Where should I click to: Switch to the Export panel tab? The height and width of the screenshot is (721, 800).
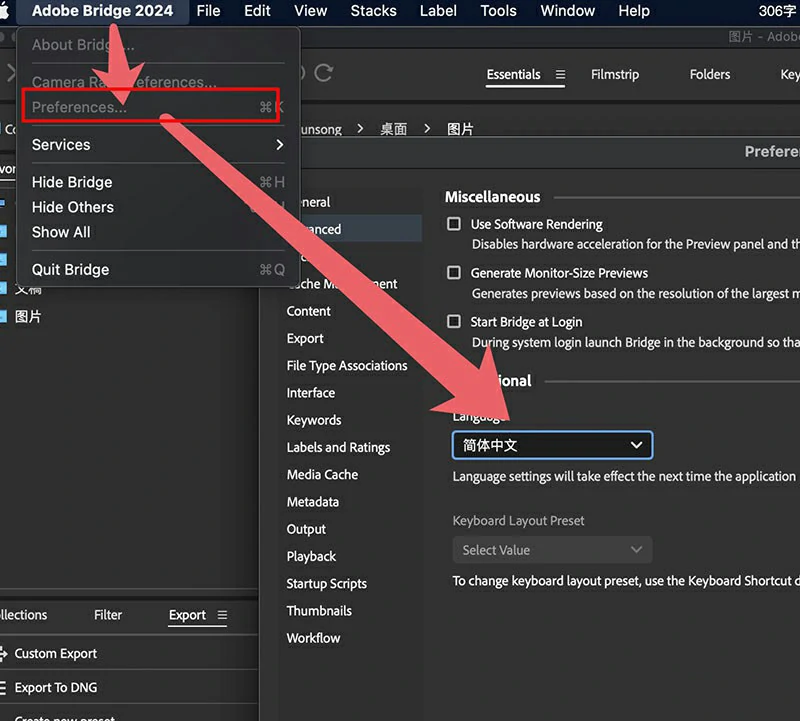tap(187, 615)
